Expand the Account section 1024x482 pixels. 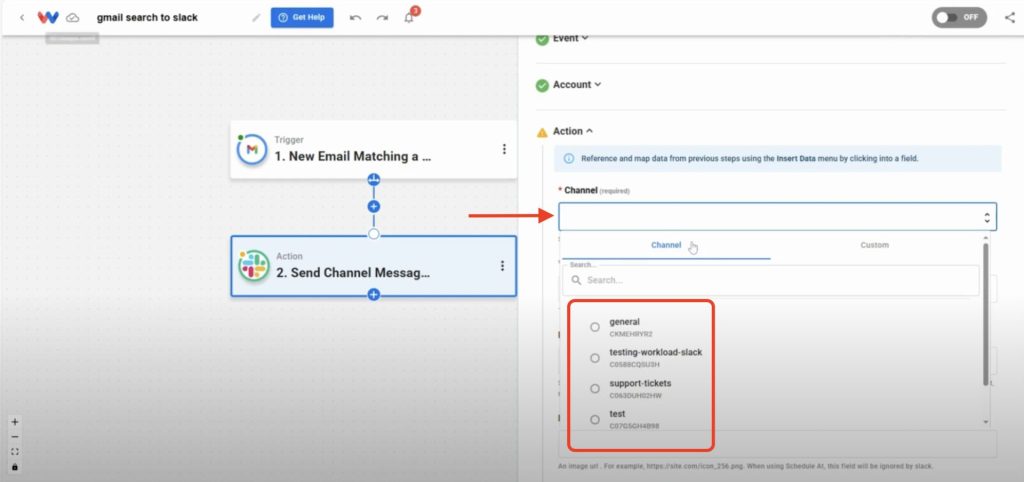pyautogui.click(x=577, y=85)
